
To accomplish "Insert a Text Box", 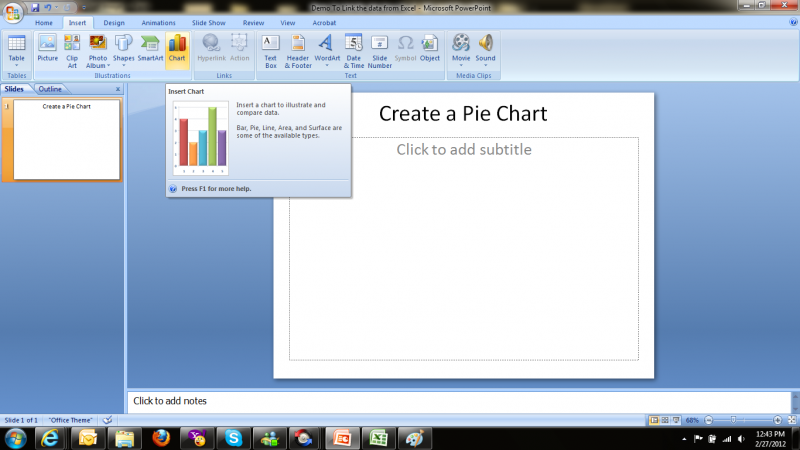I will 270,48.
